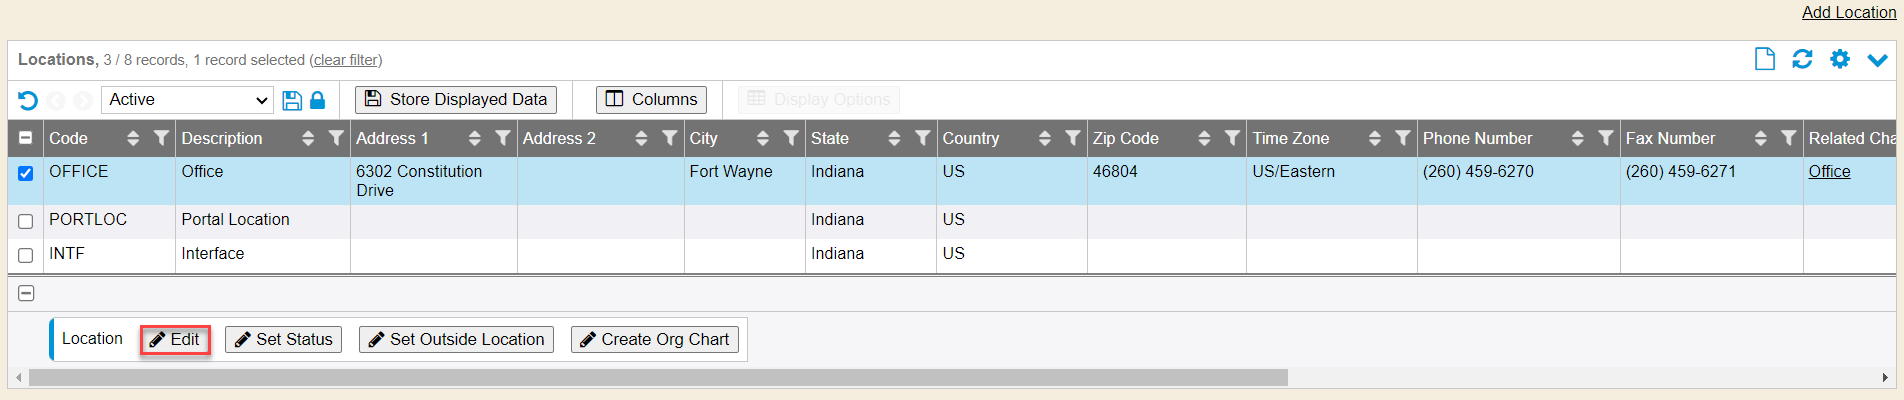Filter the City column
The width and height of the screenshot is (1904, 400).
(791, 138)
